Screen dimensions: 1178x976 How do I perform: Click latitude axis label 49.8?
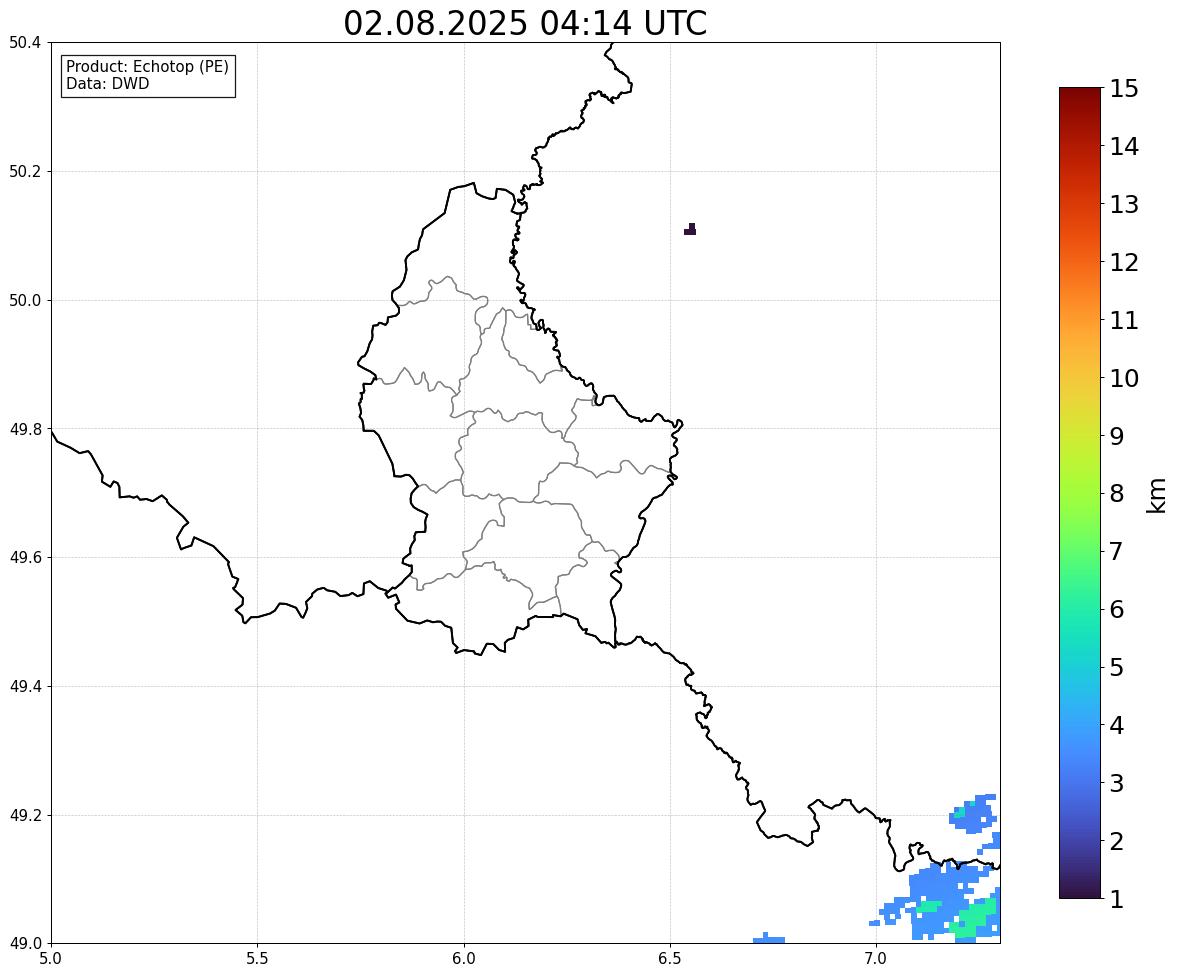coord(25,429)
